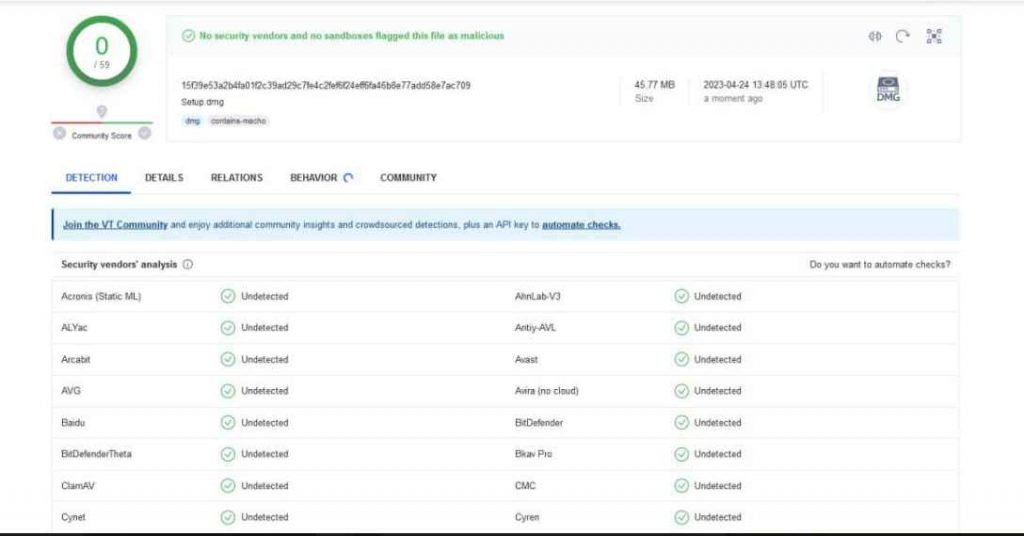Viewport: 1024px width, 536px height.
Task: Click the dmg file tag
Action: point(192,121)
